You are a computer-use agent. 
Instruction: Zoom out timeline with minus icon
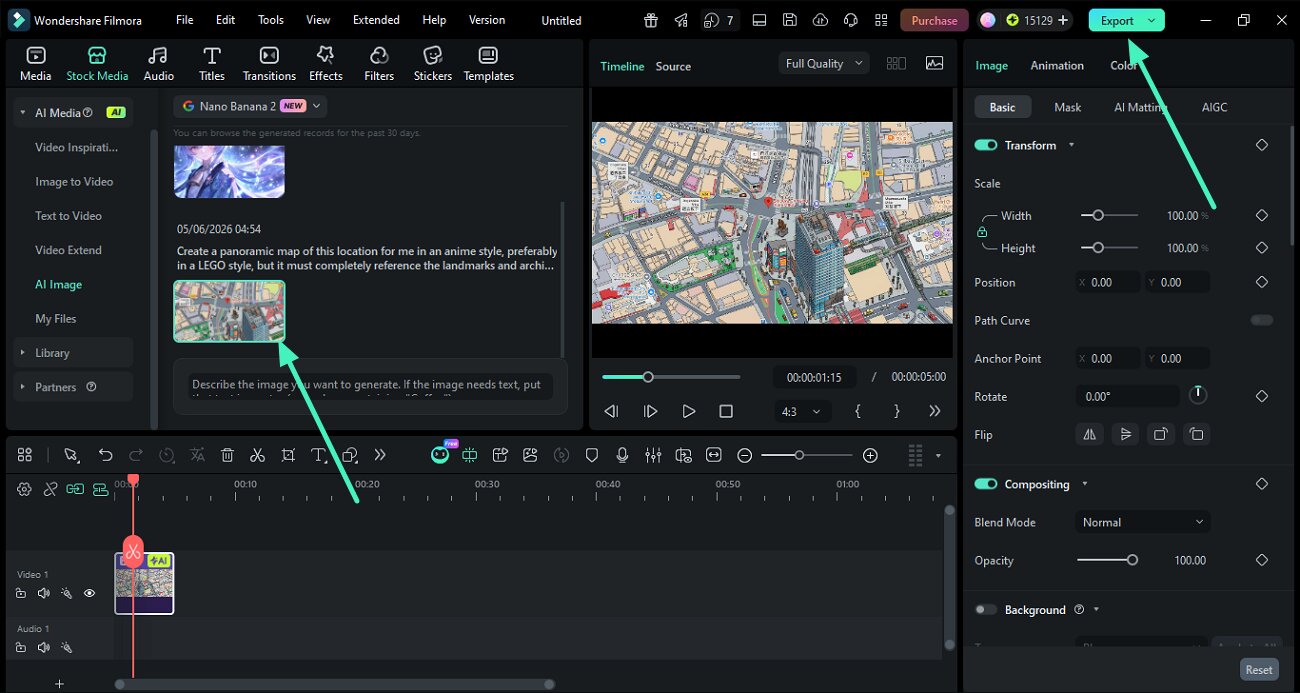pyautogui.click(x=744, y=455)
